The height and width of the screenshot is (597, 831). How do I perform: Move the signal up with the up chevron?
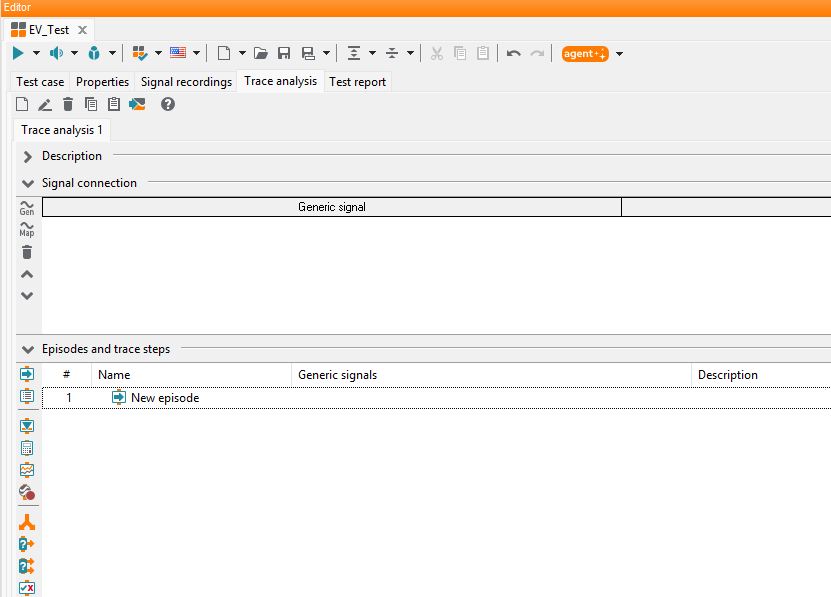27,274
